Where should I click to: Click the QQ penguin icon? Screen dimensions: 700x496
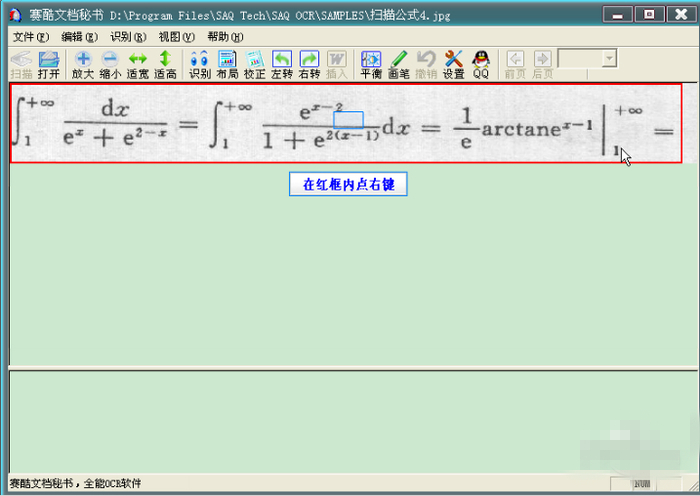click(x=481, y=65)
